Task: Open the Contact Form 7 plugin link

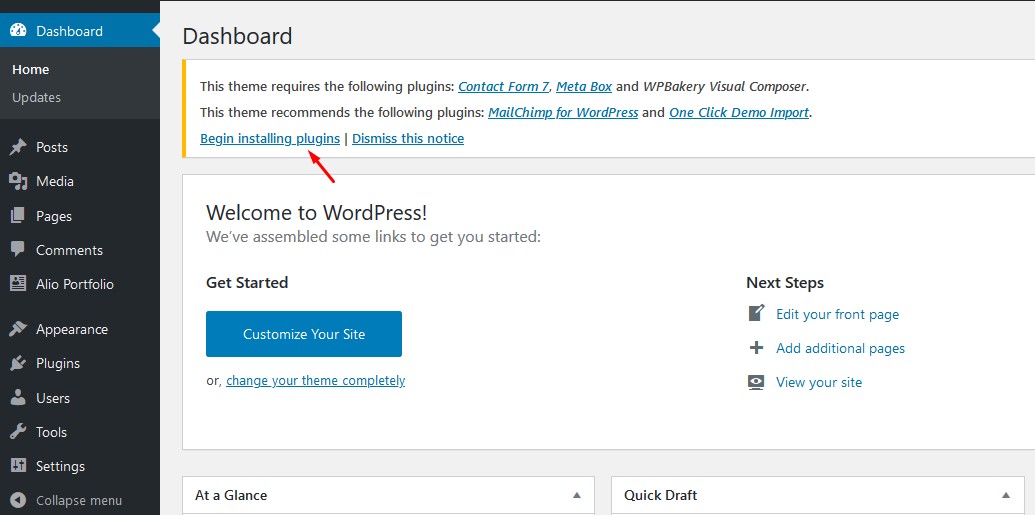Action: tap(504, 86)
